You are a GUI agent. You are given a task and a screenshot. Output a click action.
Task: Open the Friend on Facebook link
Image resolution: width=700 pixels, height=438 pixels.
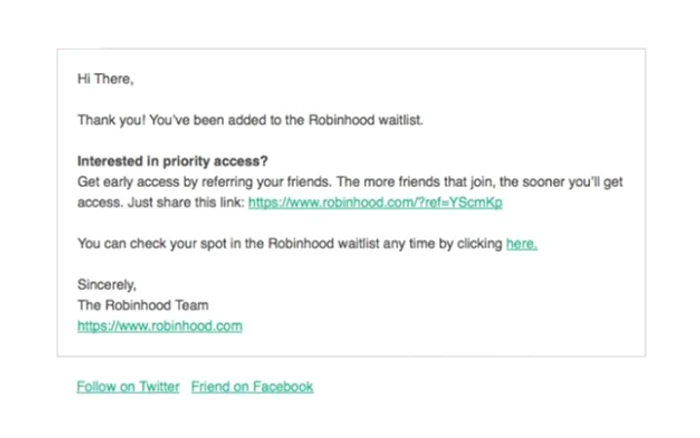pyautogui.click(x=252, y=387)
